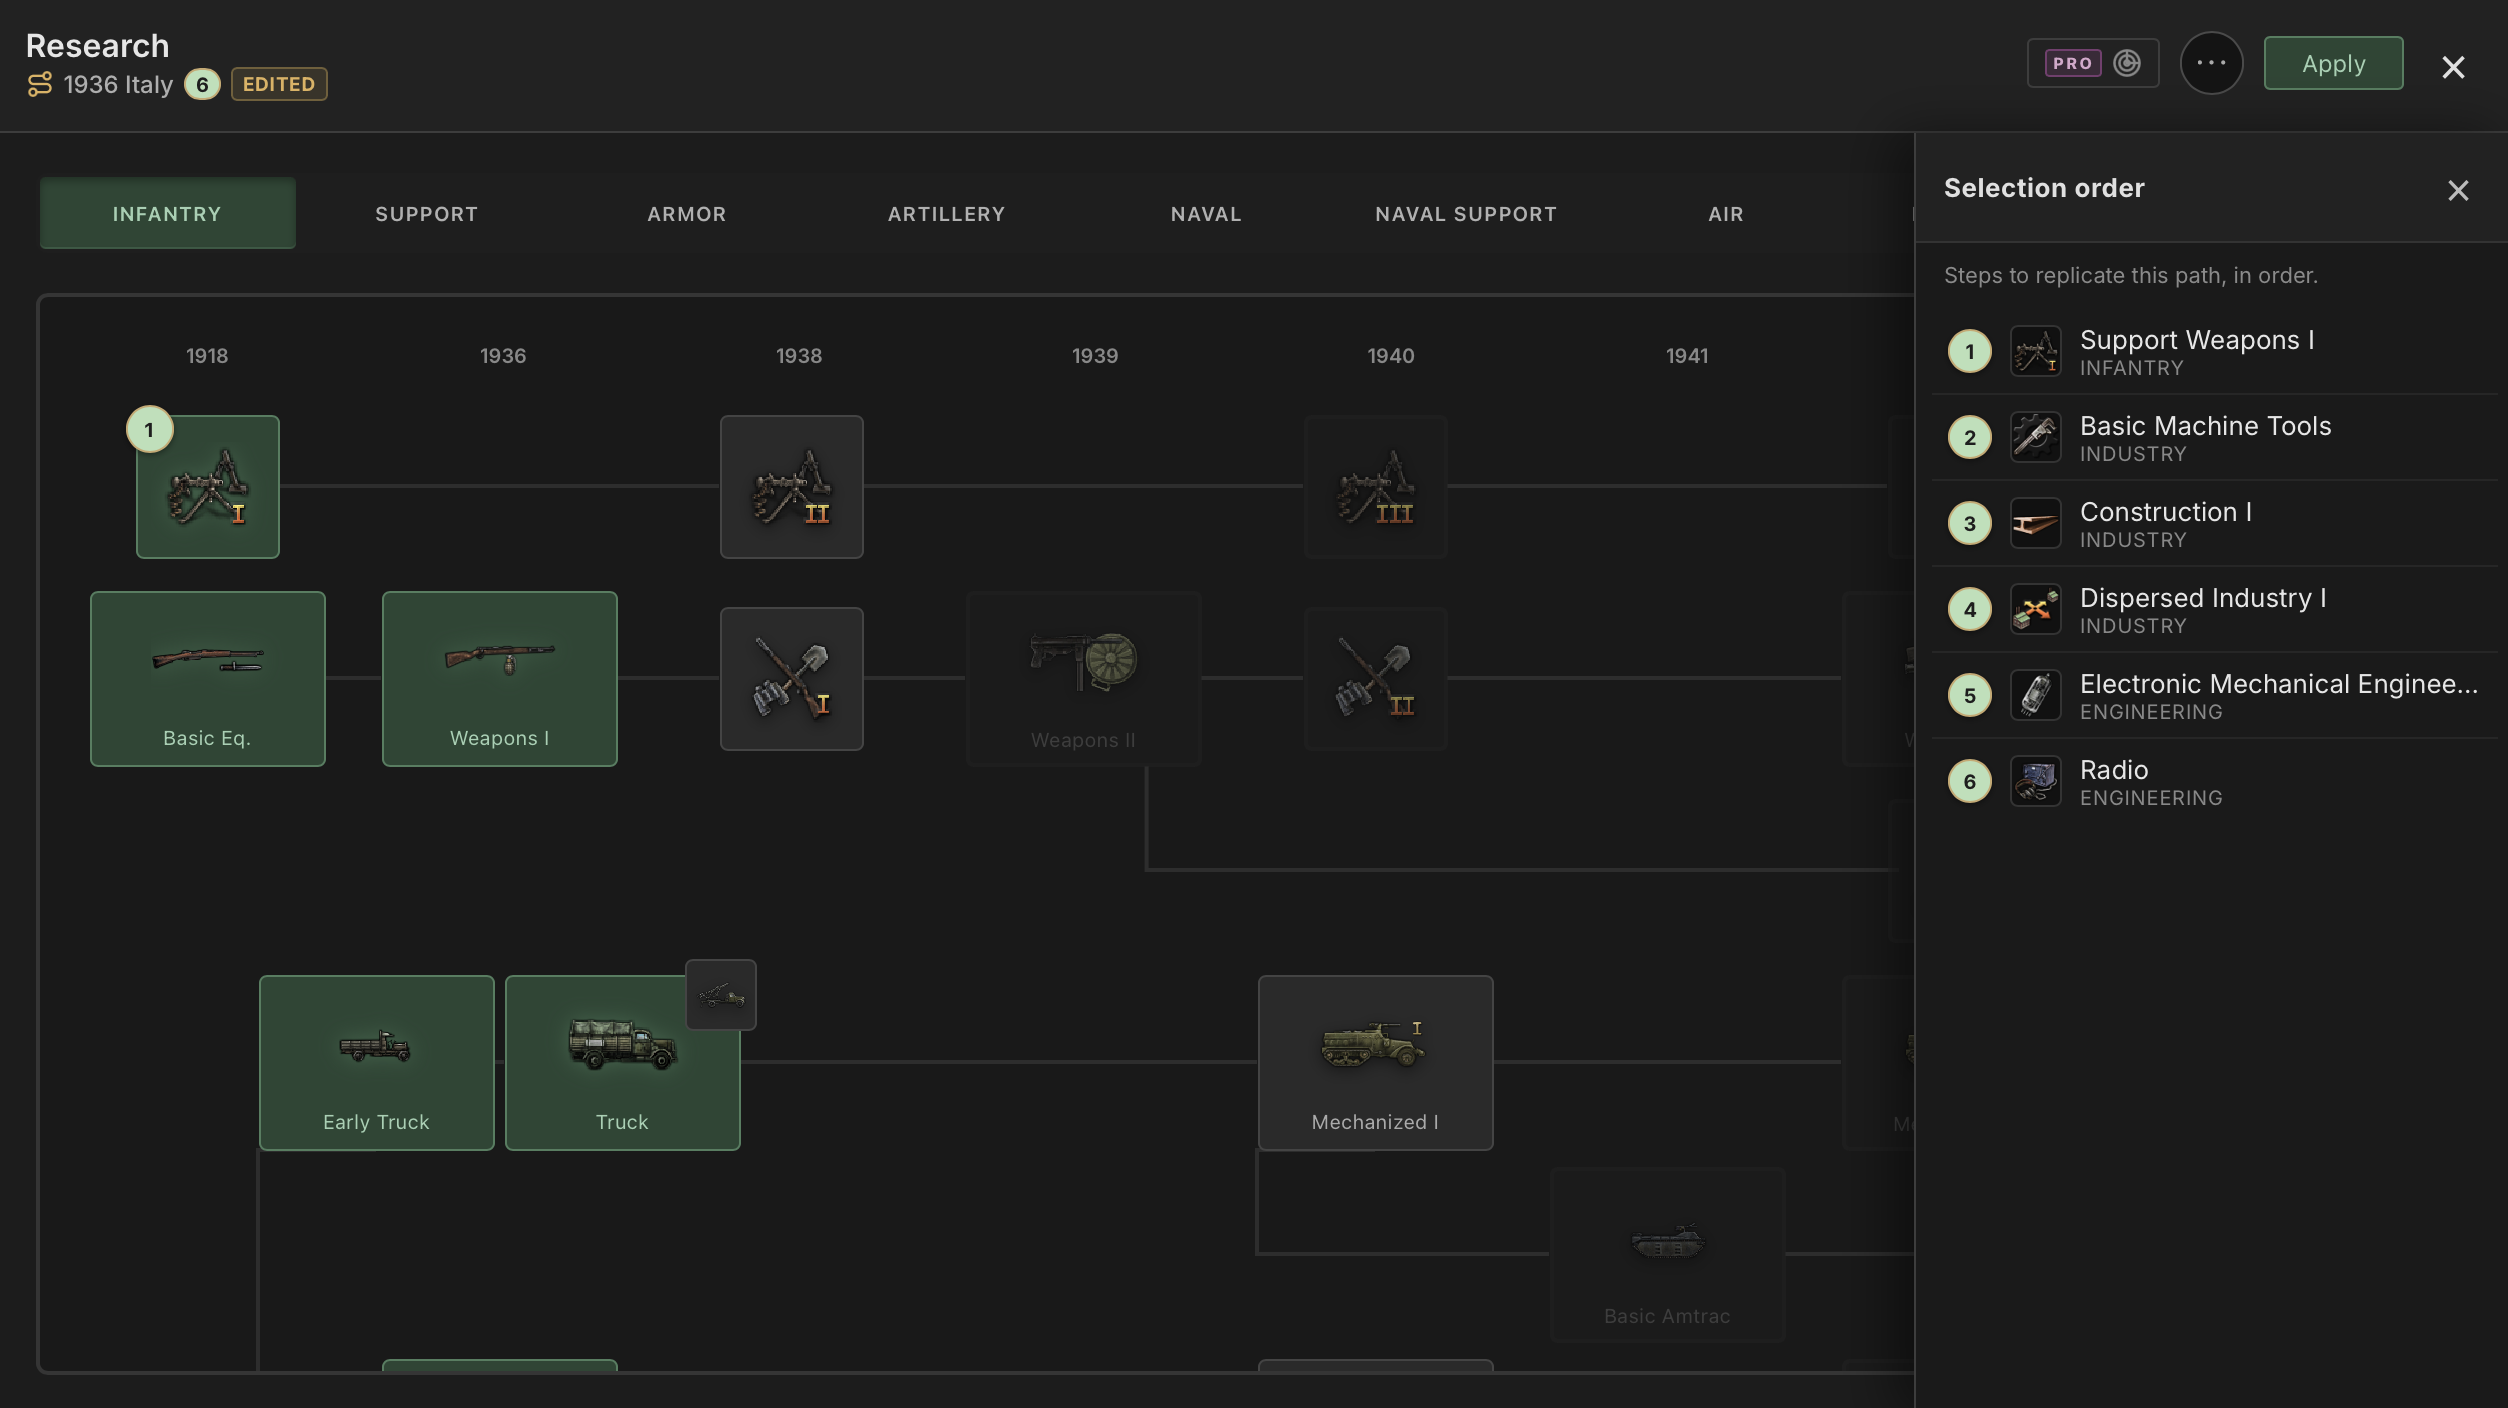Click the Weapons I rifle node
This screenshot has width=2508, height=1408.
coord(500,679)
